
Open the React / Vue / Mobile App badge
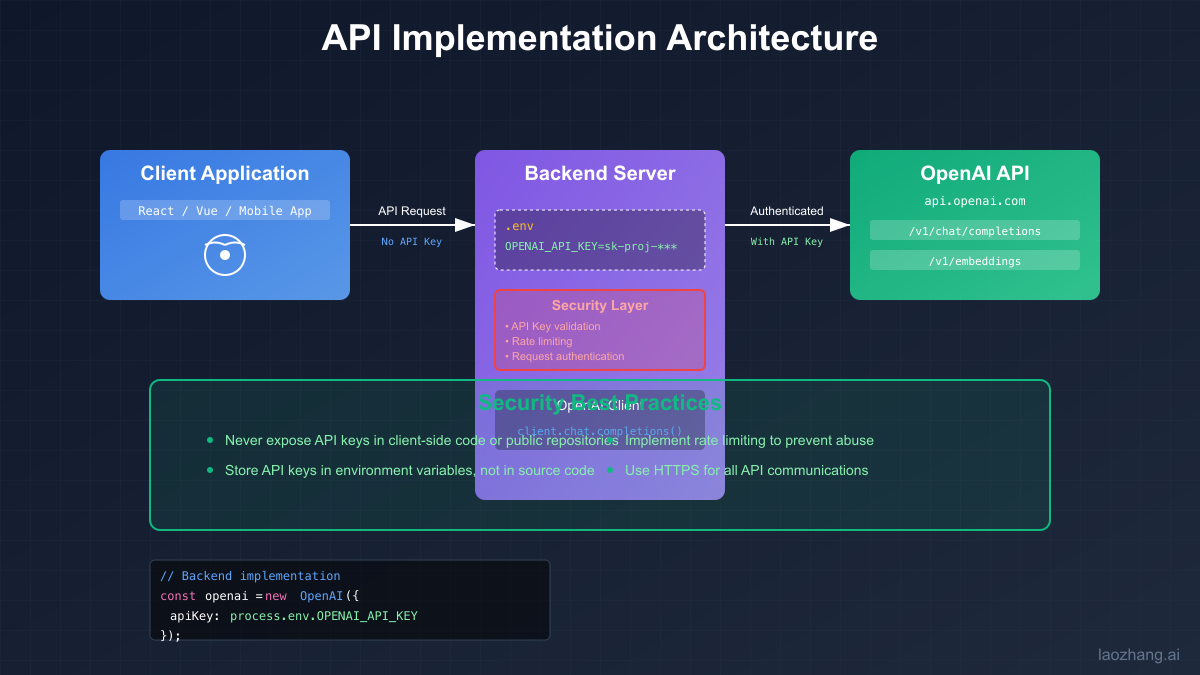click(x=224, y=210)
